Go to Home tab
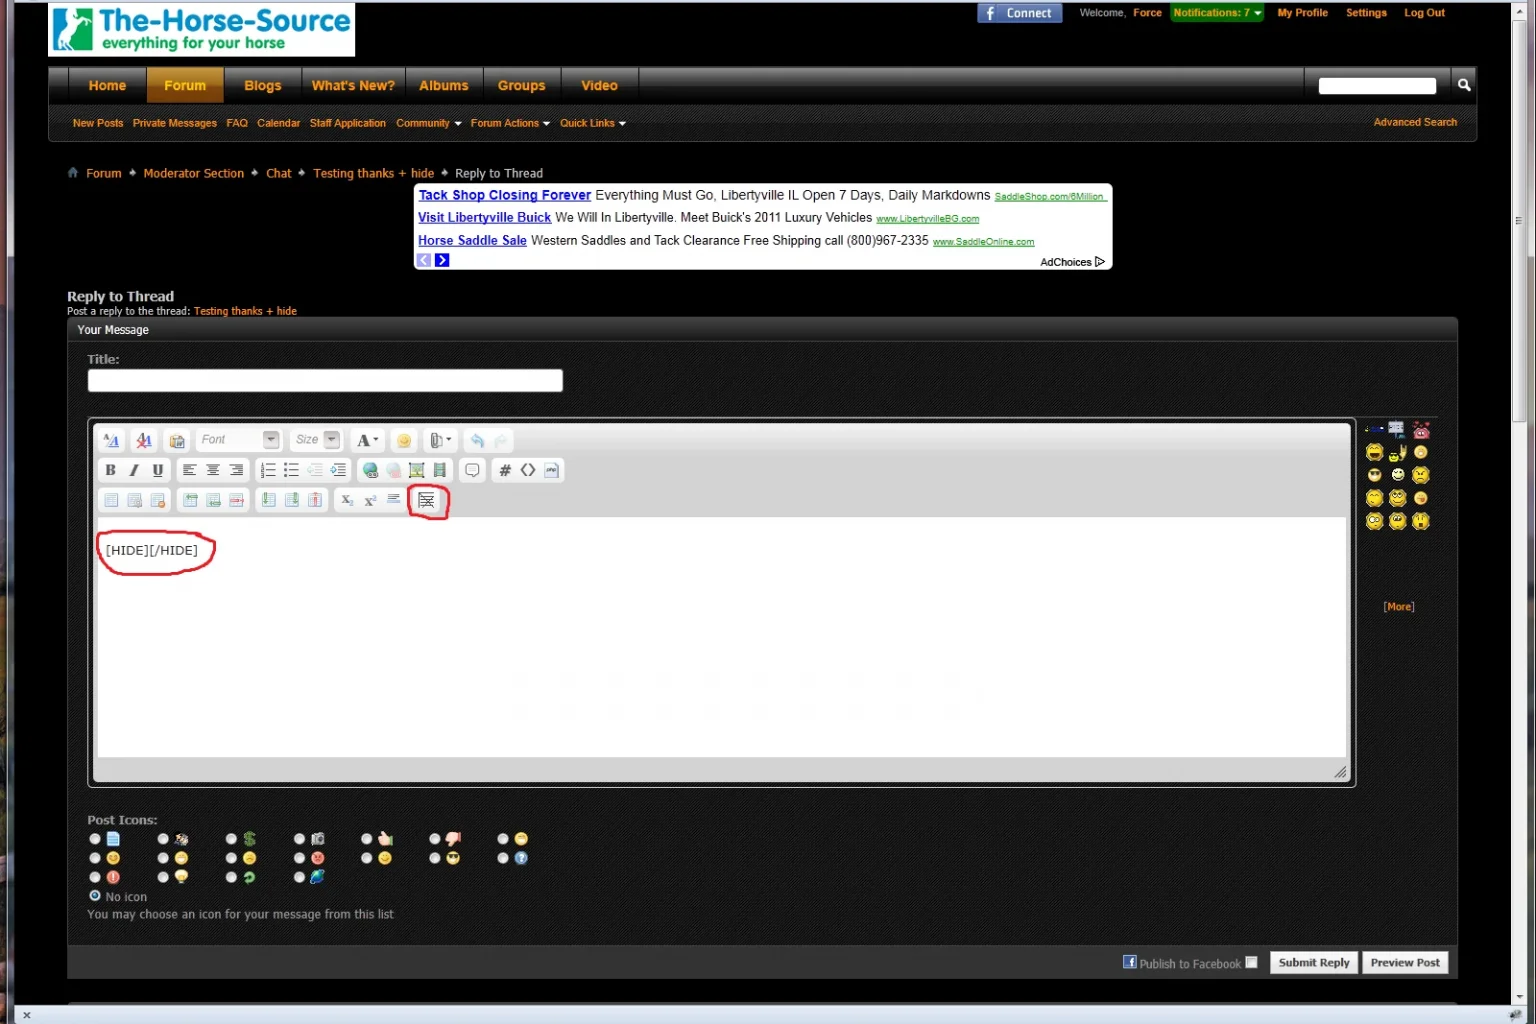The width and height of the screenshot is (1536, 1024). (107, 85)
